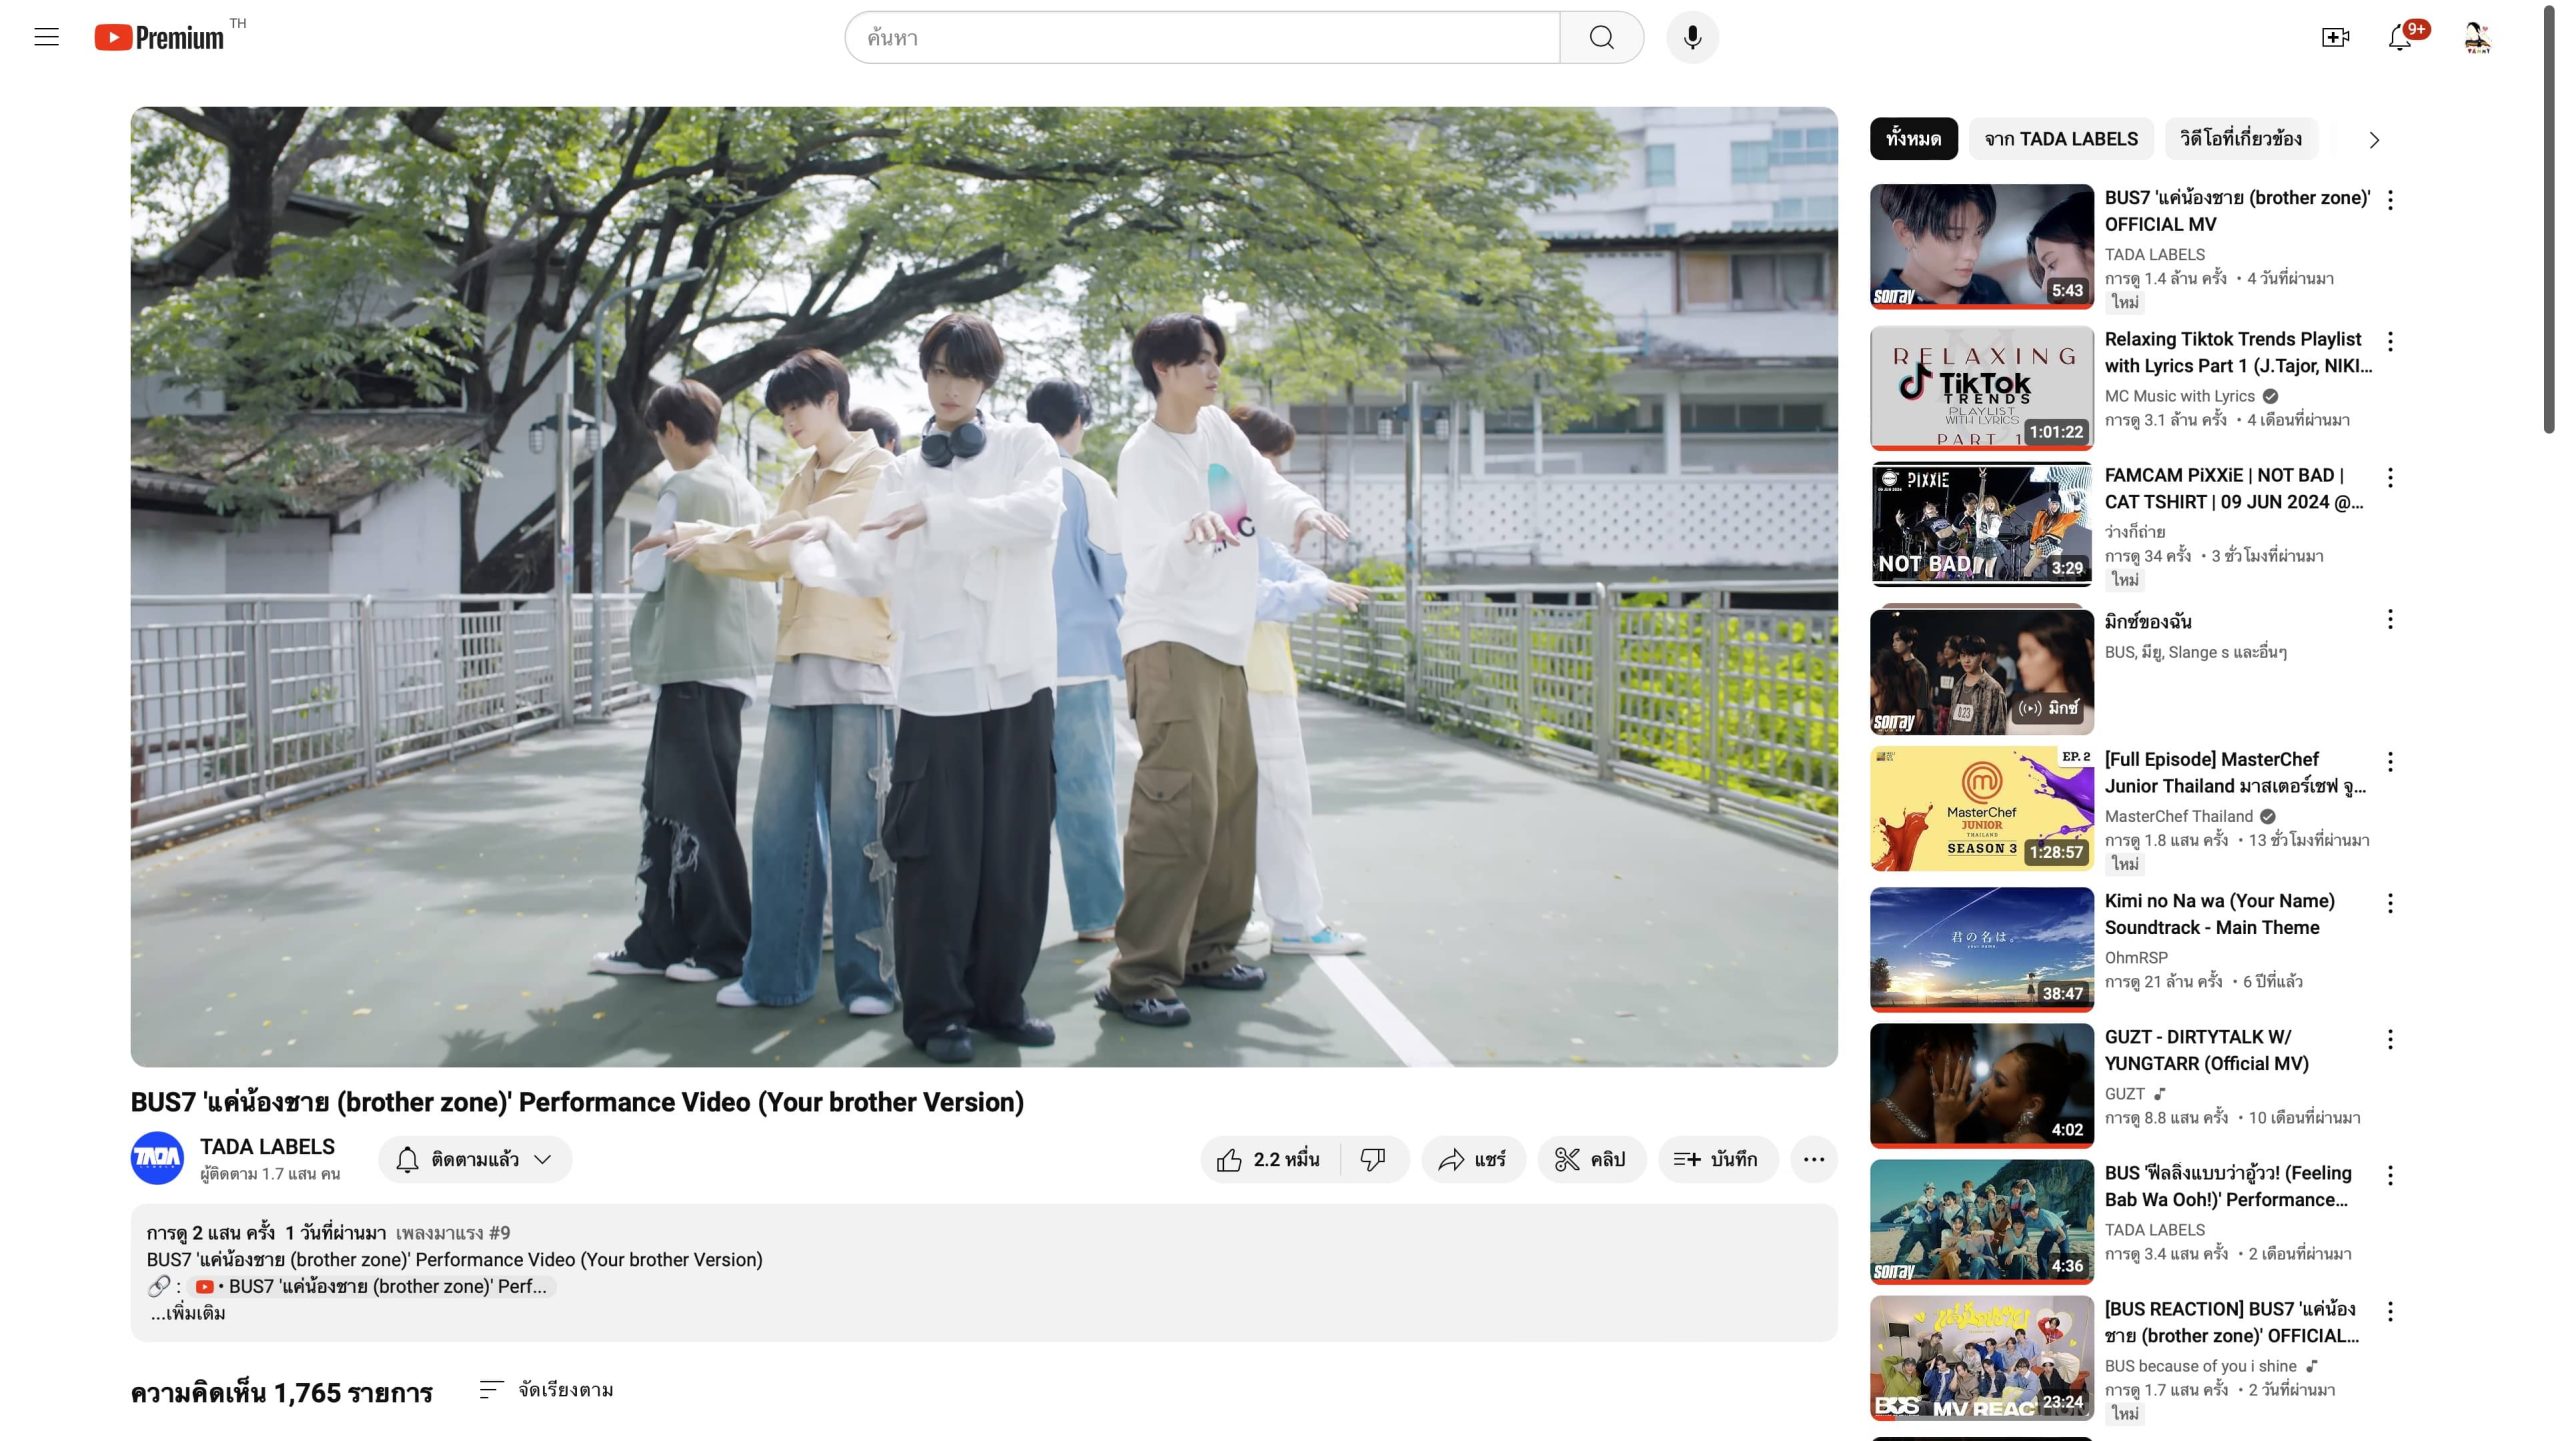Open the notifications bell
This screenshot has width=2560, height=1441.
point(2400,38)
